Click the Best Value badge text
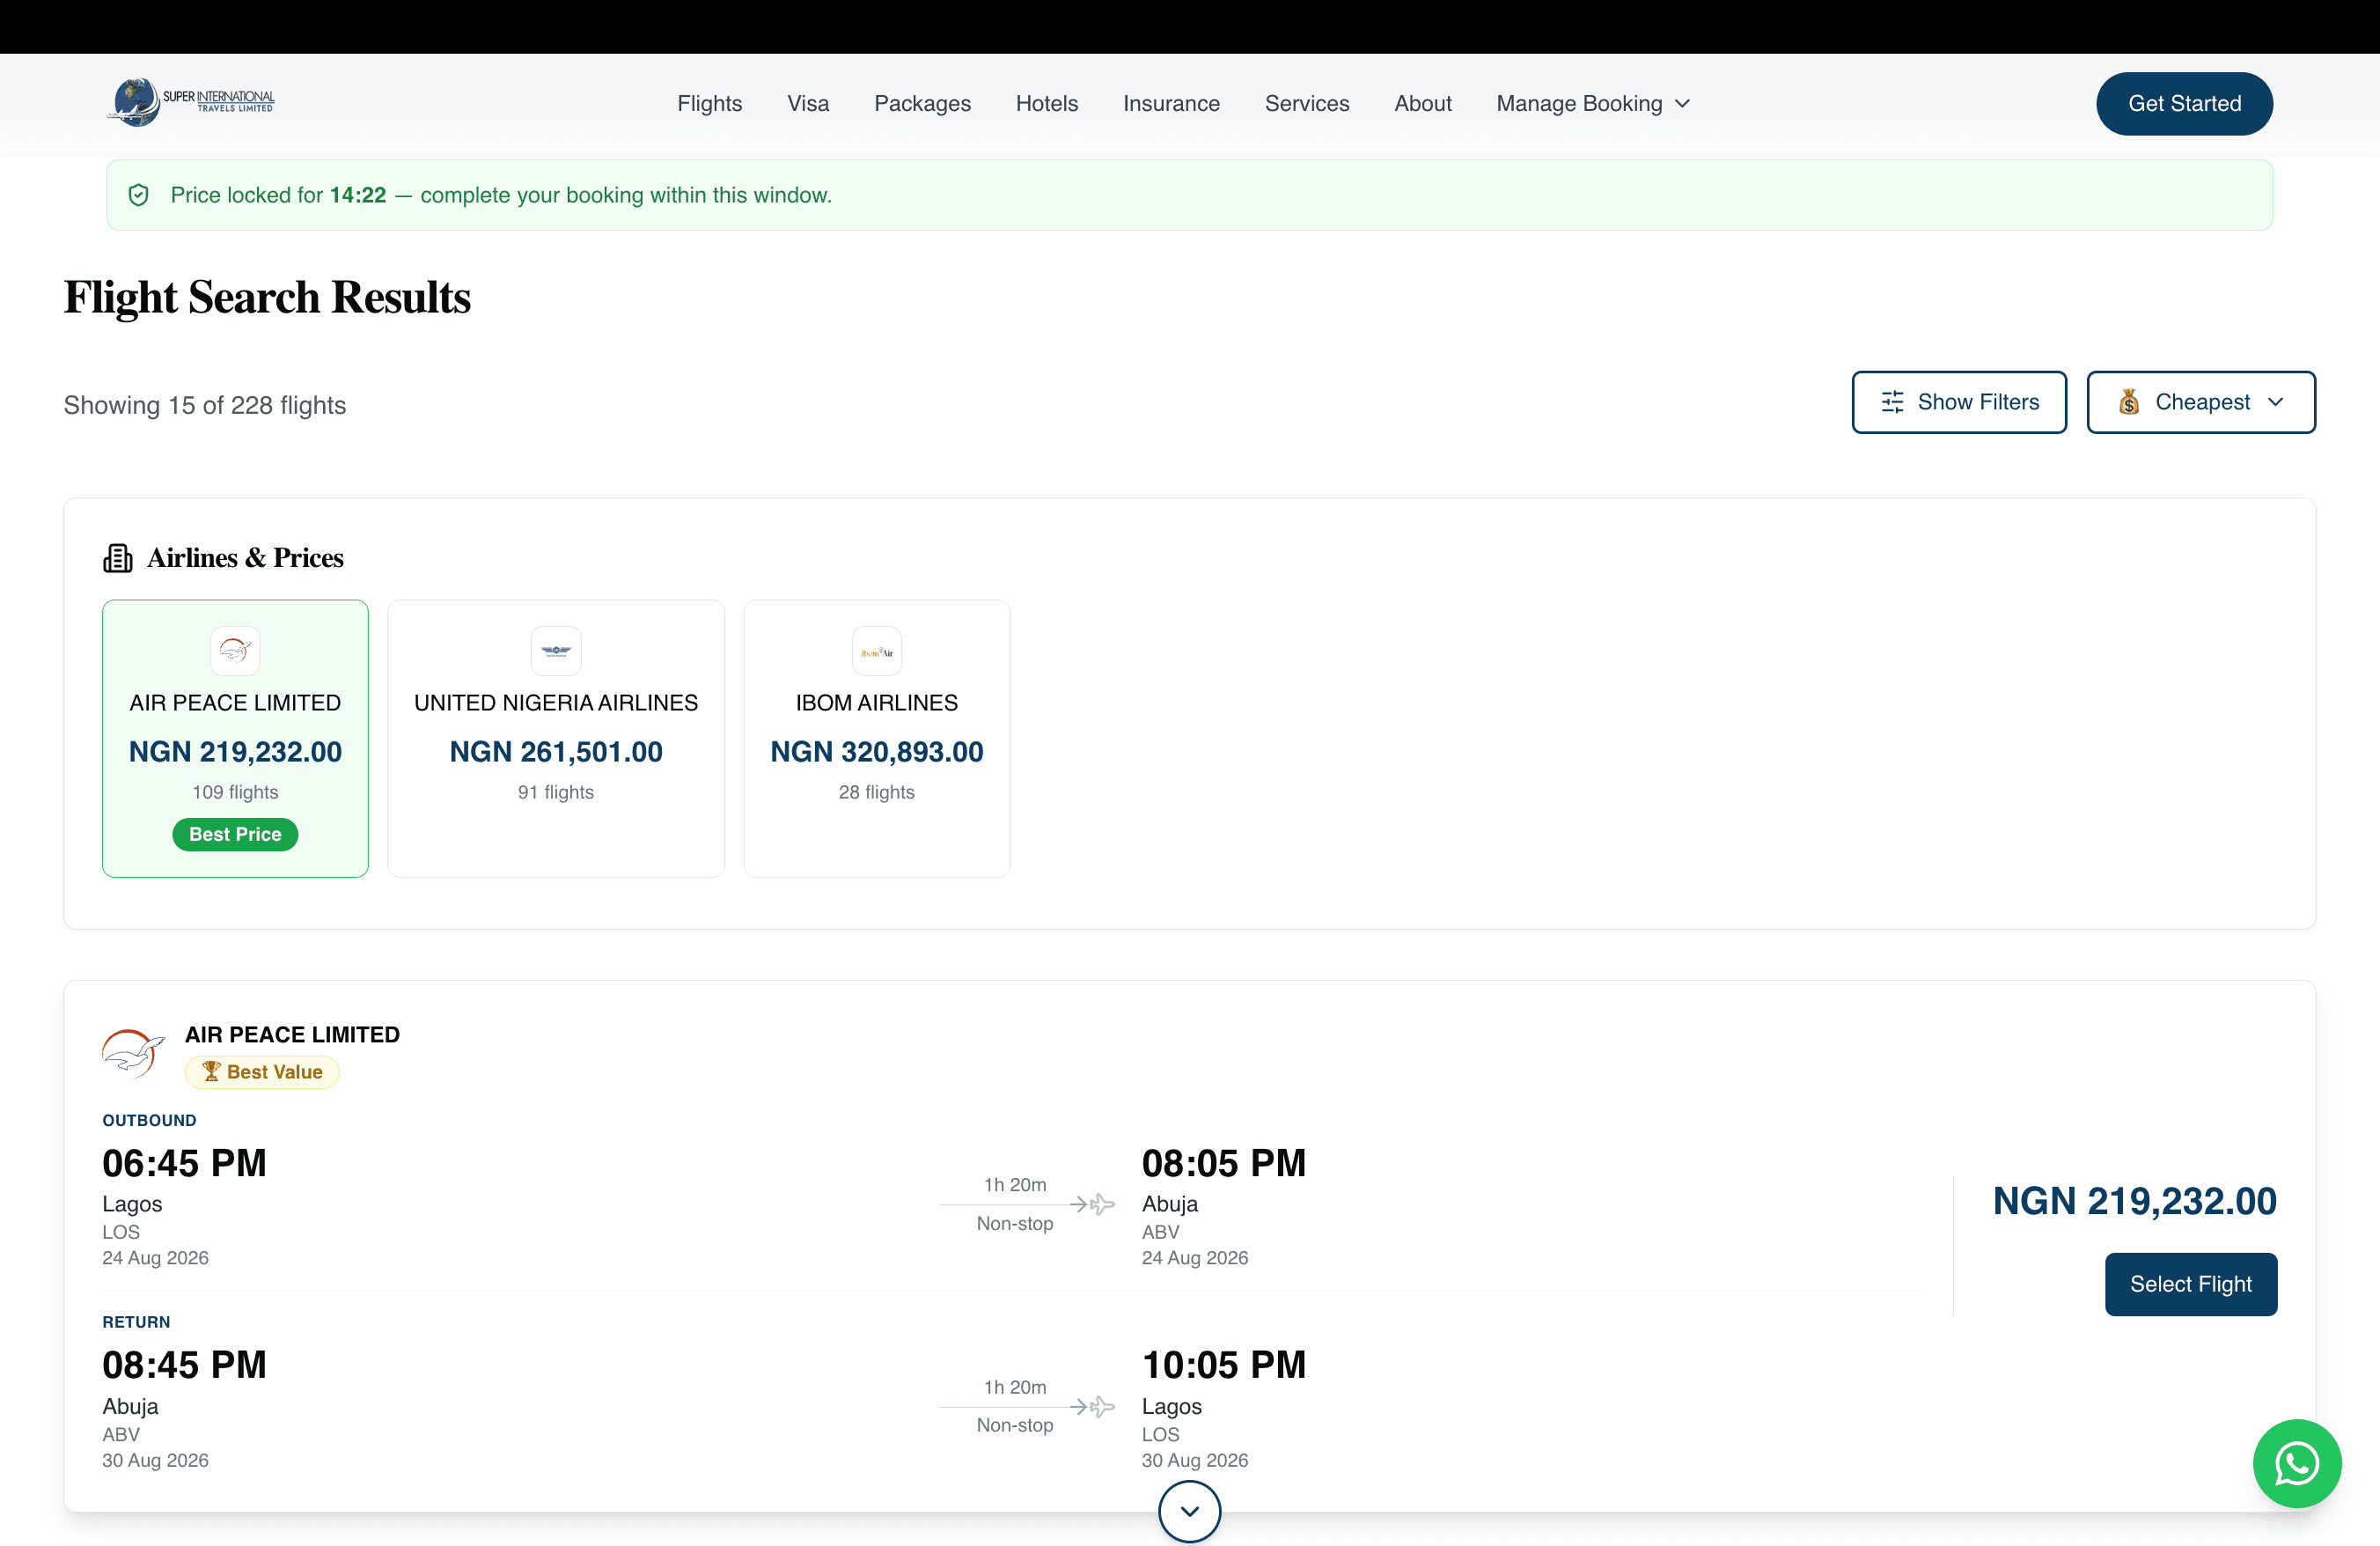 274,1072
